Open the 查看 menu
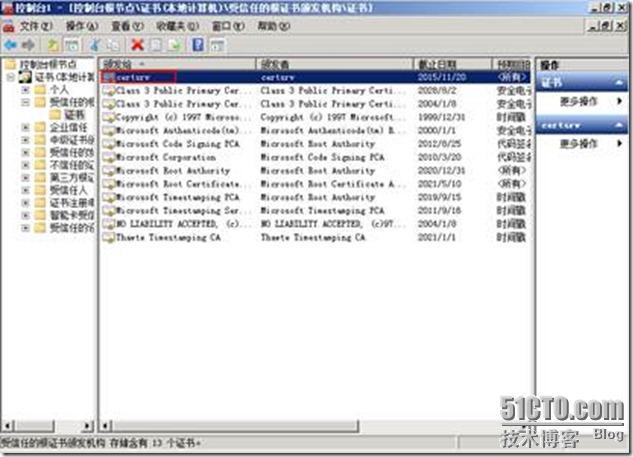 pos(127,26)
